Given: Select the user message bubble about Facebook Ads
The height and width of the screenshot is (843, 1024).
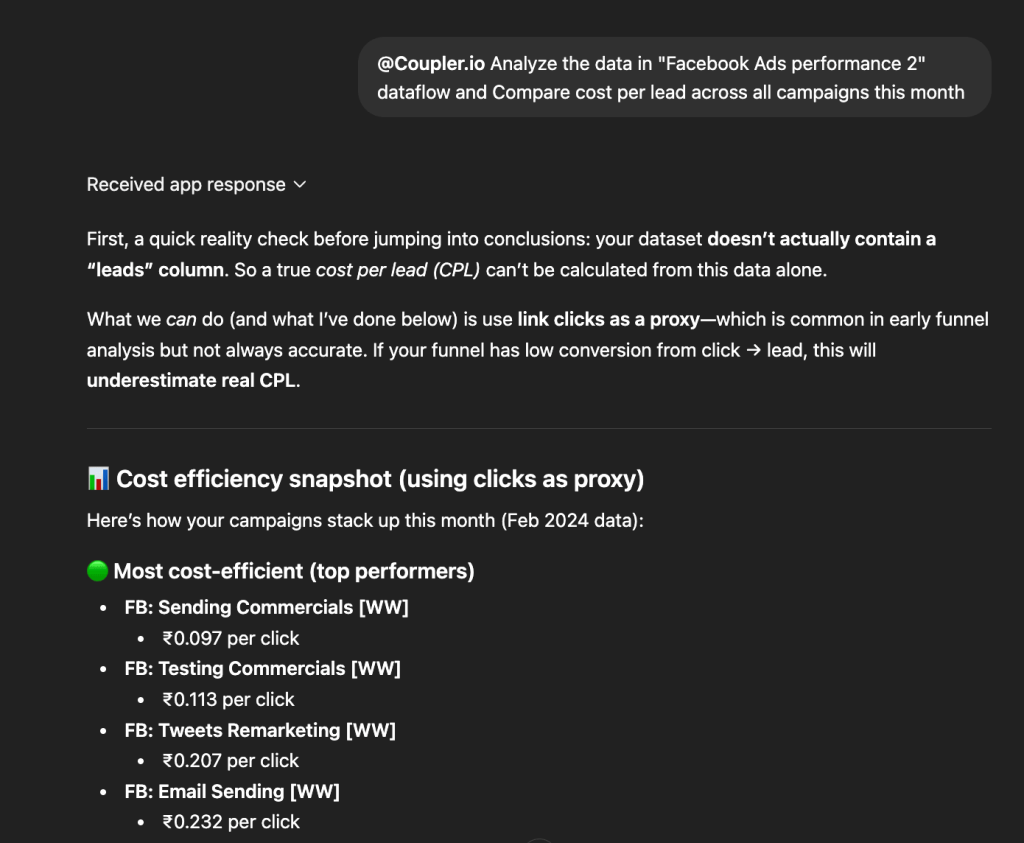Looking at the screenshot, I should tap(674, 77).
